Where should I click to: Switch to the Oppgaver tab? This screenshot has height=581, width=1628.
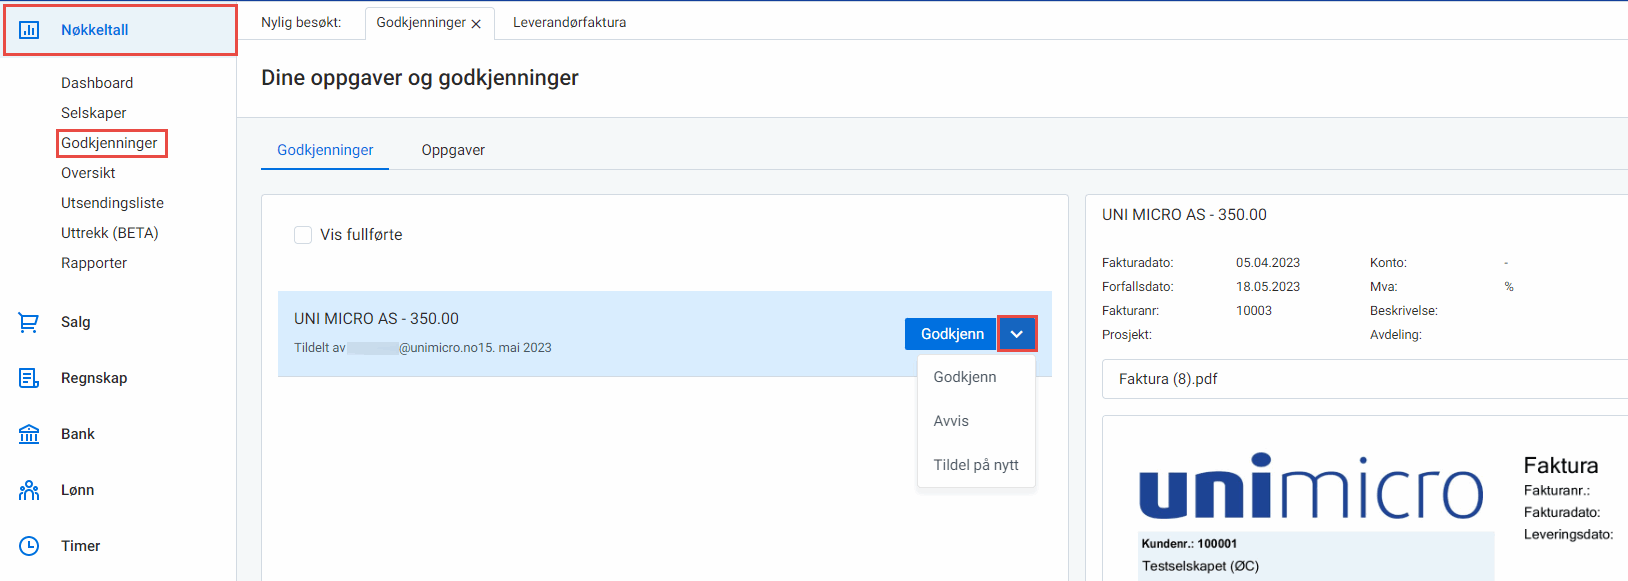click(453, 150)
